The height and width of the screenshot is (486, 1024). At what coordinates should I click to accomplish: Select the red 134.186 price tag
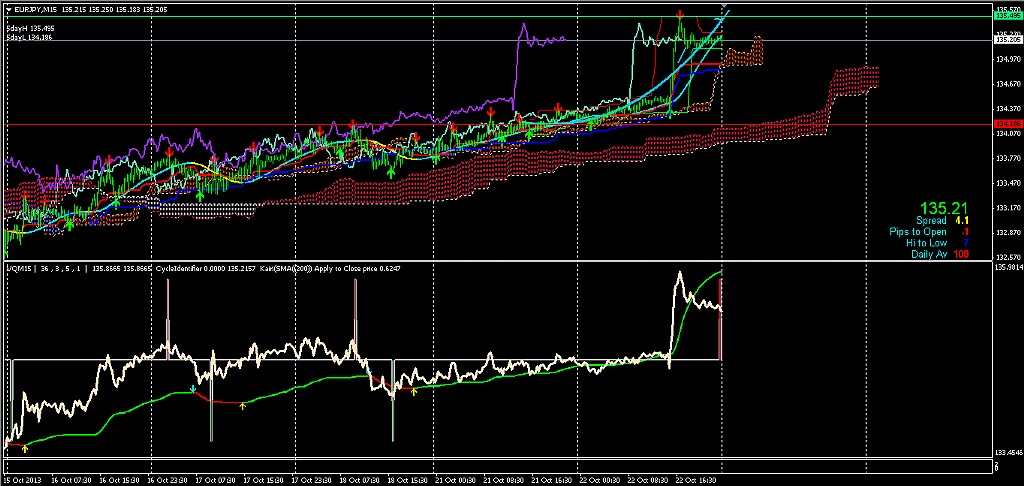click(1006, 124)
